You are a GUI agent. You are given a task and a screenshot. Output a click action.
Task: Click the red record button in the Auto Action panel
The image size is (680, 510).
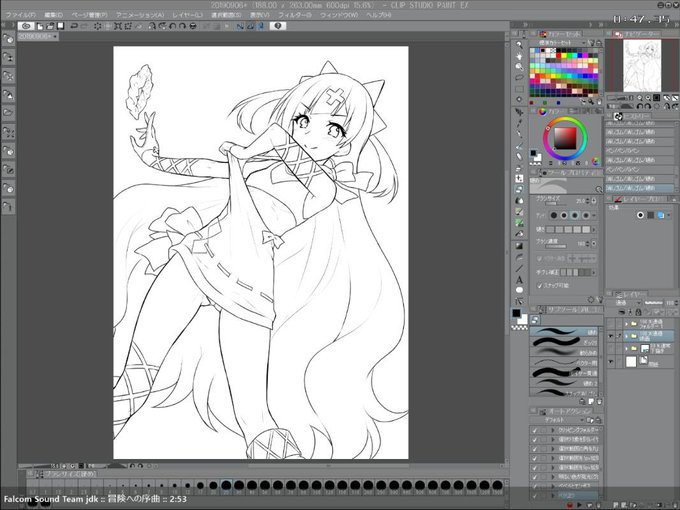pos(569,505)
